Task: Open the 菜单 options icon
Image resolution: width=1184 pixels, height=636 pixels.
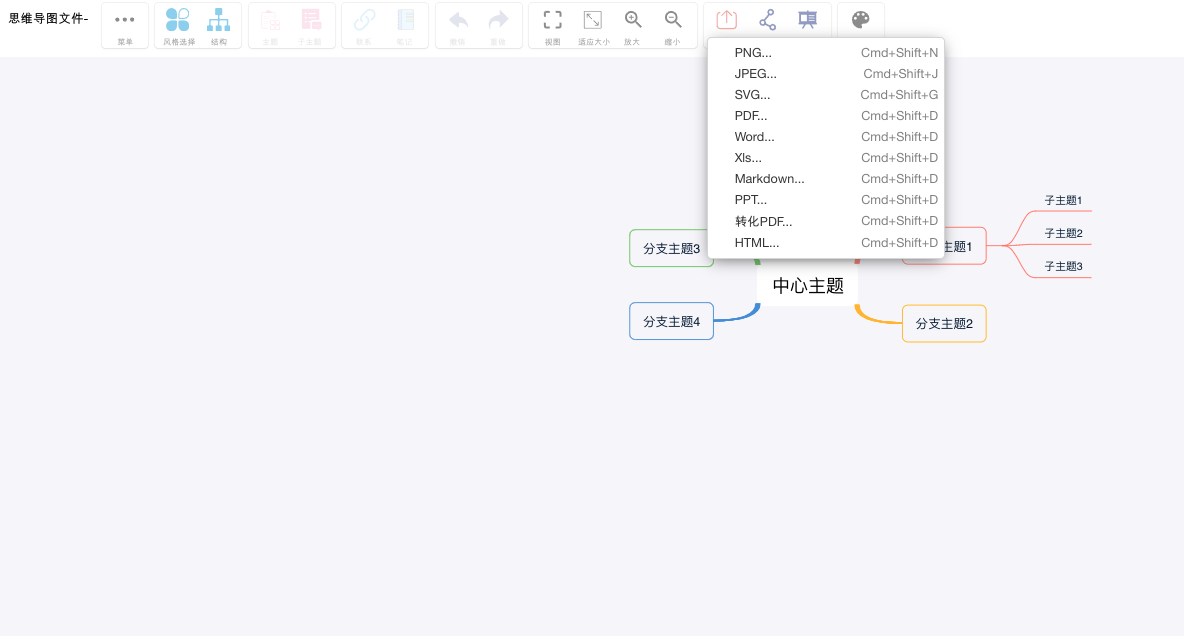Action: pos(124,18)
